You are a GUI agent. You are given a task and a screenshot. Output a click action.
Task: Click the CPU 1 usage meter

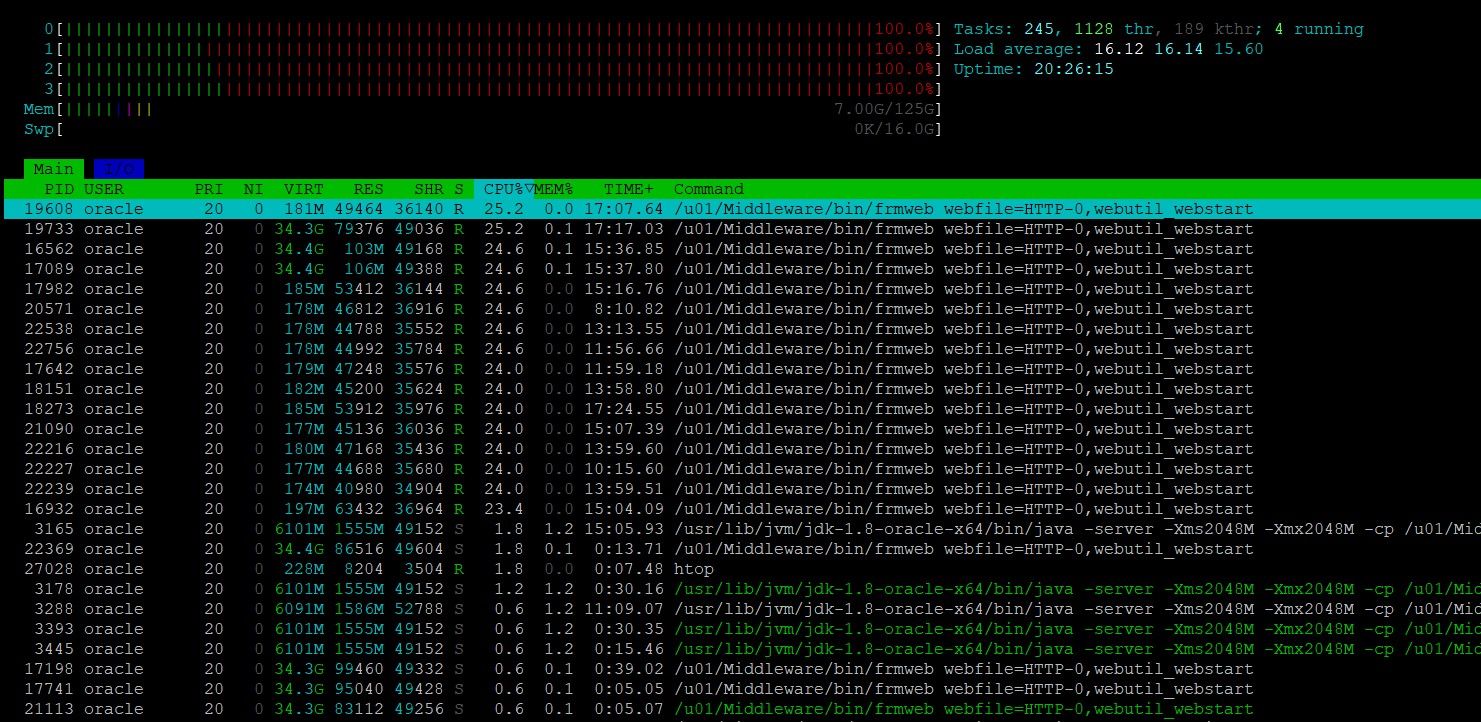pos(493,49)
